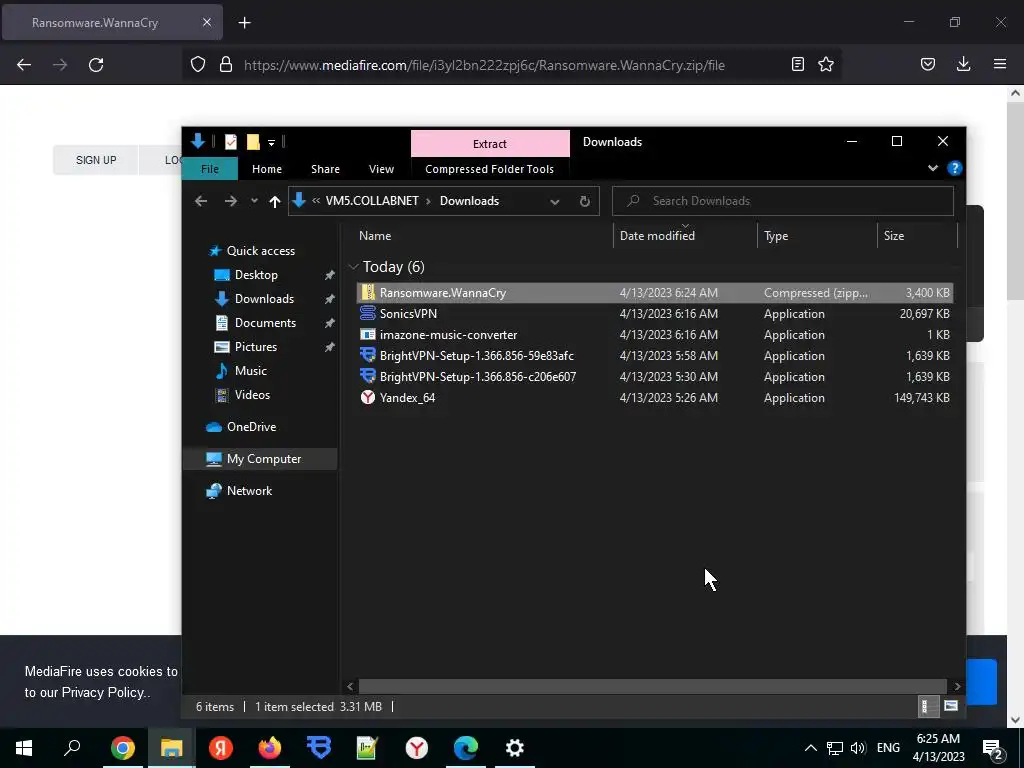Click the Yandex_64 installer icon
This screenshot has width=1024, height=768.
[x=368, y=397]
